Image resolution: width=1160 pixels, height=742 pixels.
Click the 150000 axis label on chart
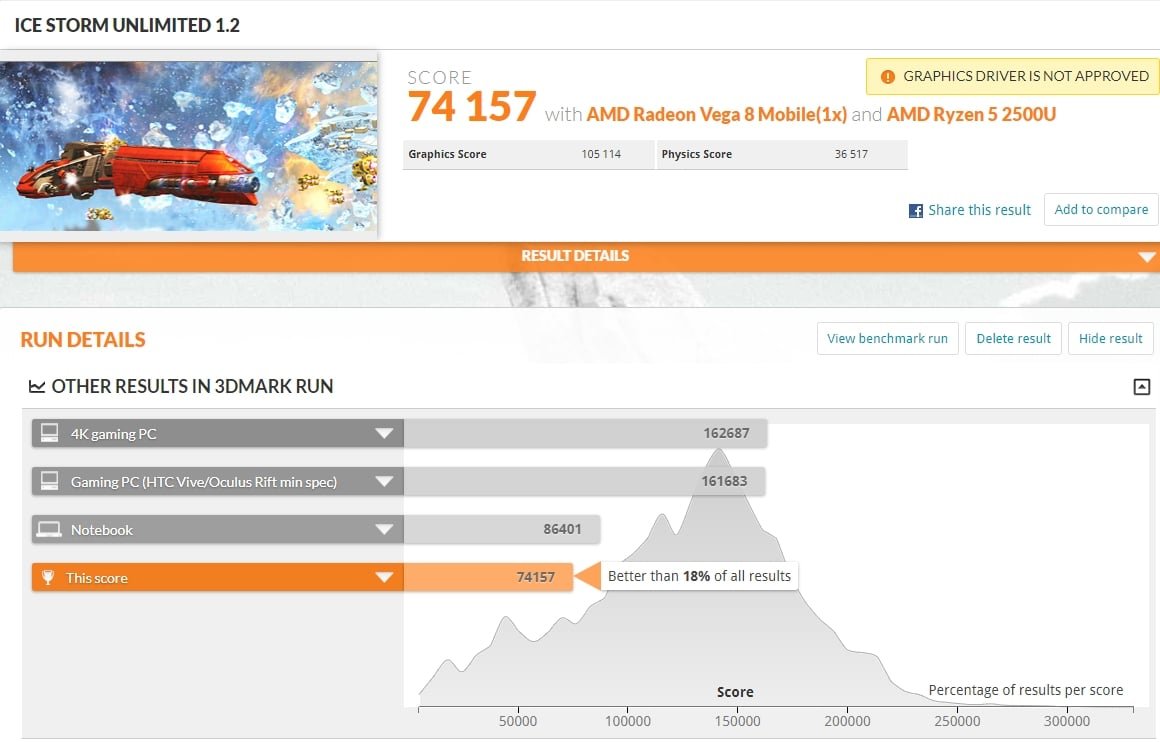(x=738, y=721)
